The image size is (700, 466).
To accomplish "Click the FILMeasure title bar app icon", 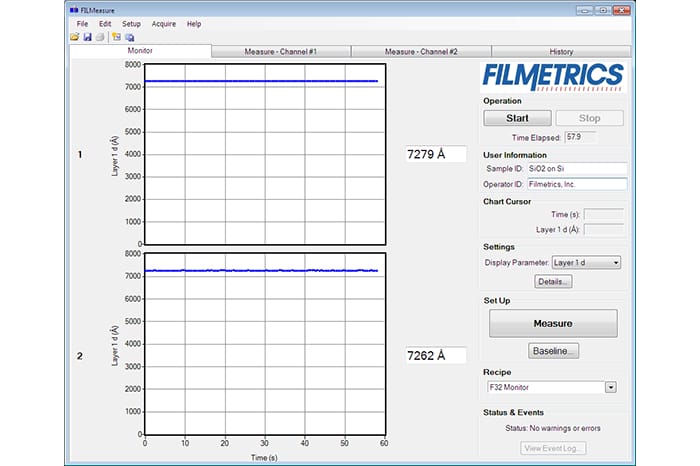I will [x=73, y=9].
